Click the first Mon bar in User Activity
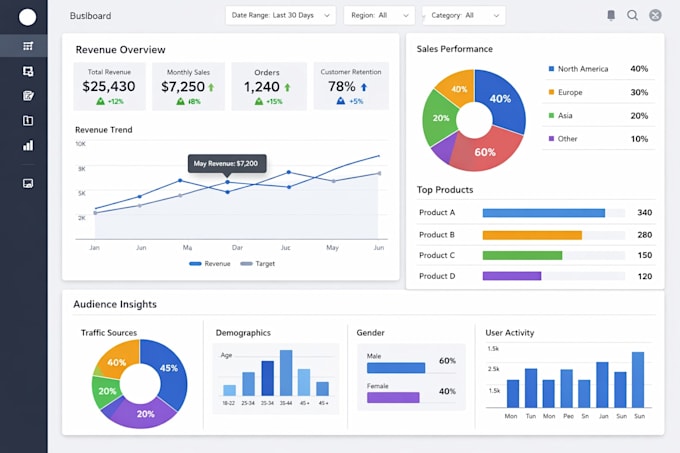 coord(513,394)
